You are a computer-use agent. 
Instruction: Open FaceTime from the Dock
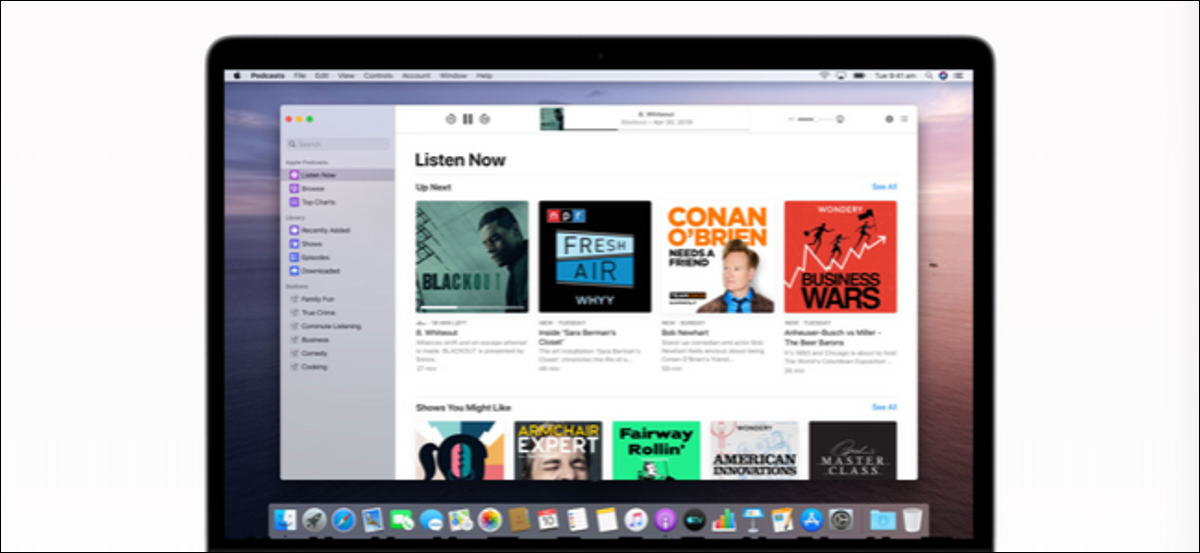(402, 519)
